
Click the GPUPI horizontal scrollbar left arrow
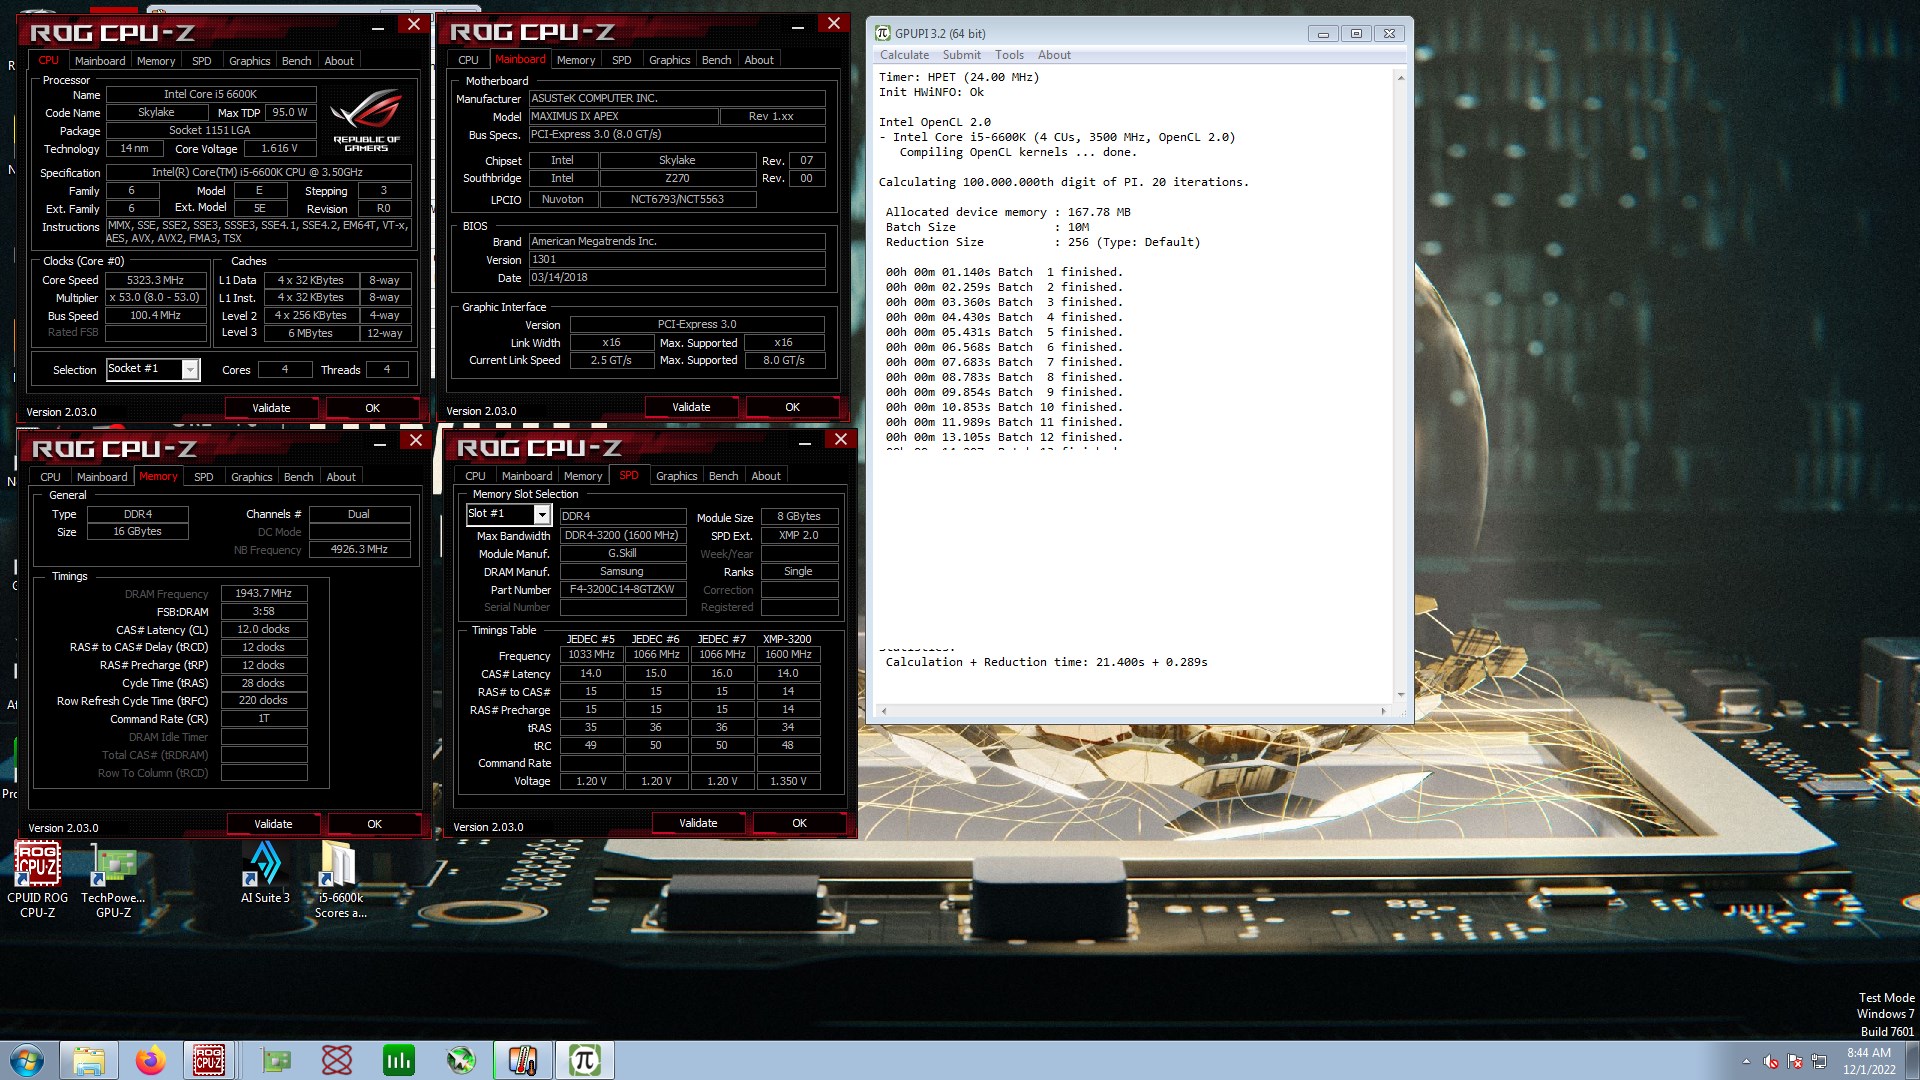pos(883,711)
